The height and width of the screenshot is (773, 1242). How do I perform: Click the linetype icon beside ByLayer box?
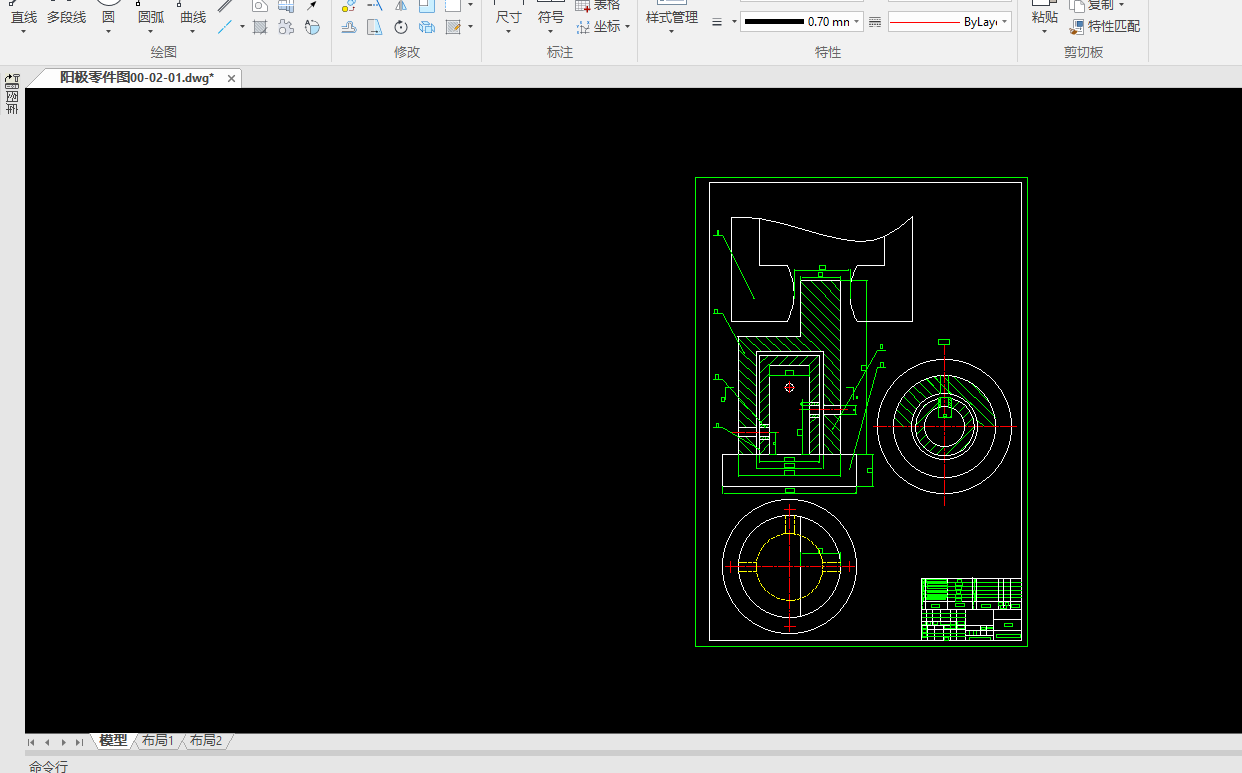click(875, 22)
